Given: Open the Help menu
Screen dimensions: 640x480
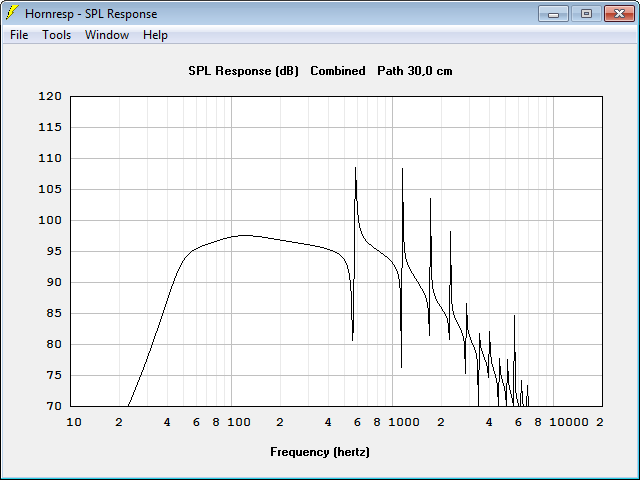Looking at the screenshot, I should pyautogui.click(x=155, y=35).
